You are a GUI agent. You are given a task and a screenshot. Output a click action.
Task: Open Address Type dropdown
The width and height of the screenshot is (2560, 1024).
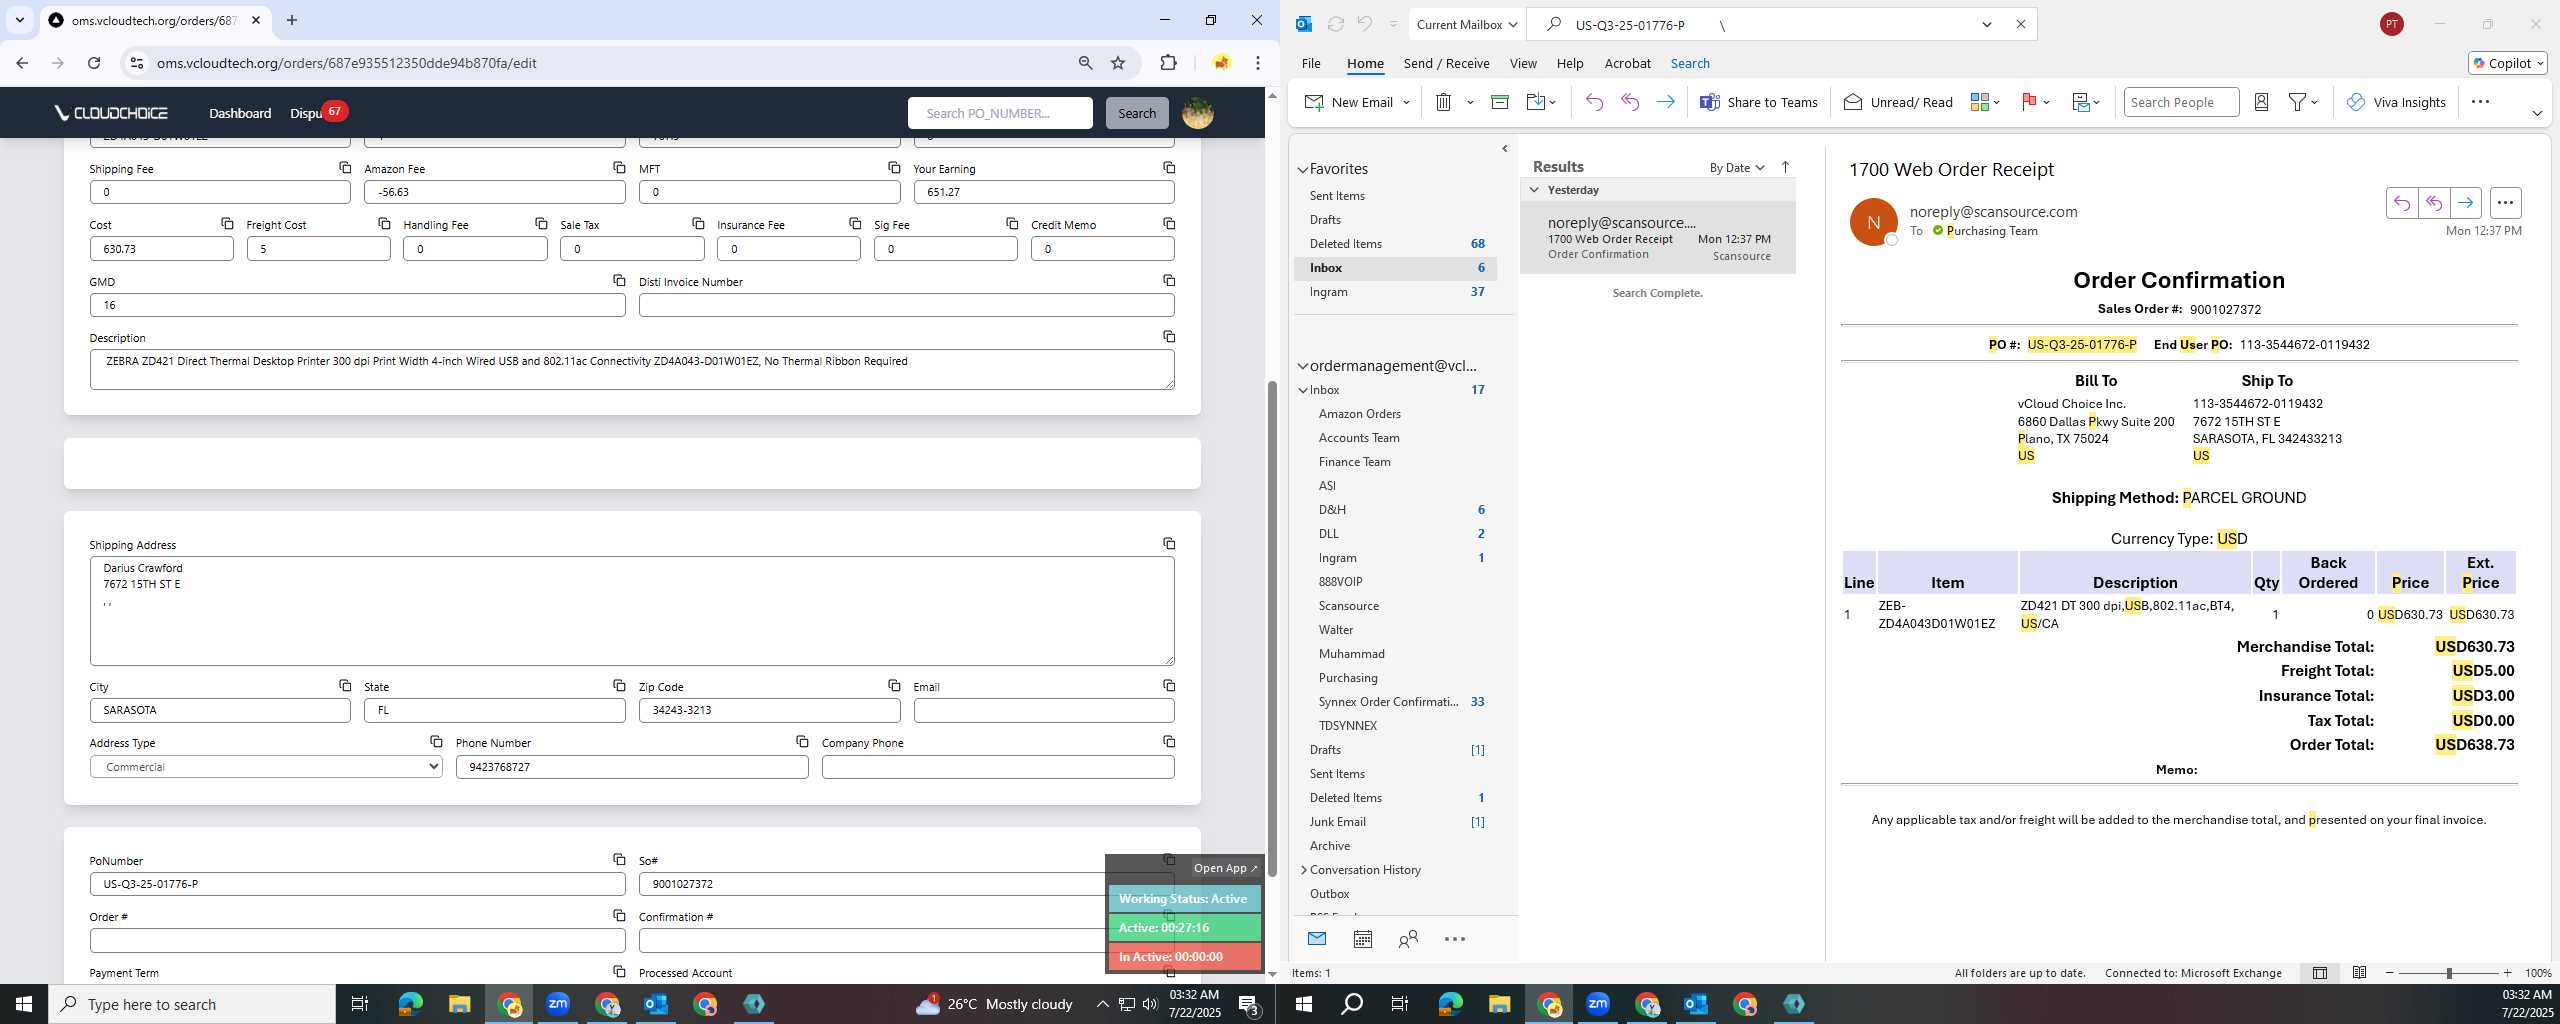(266, 767)
